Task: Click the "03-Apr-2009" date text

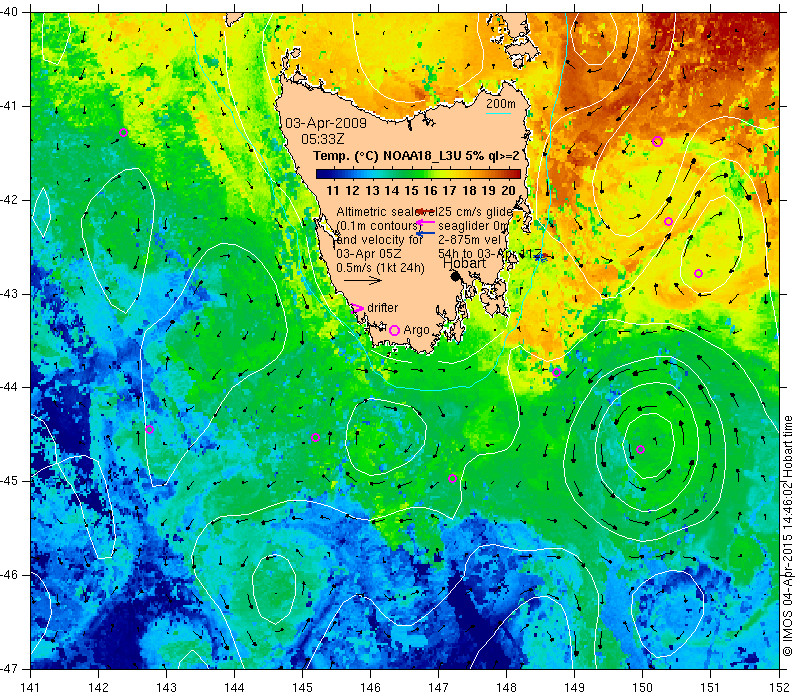Action: tap(326, 123)
